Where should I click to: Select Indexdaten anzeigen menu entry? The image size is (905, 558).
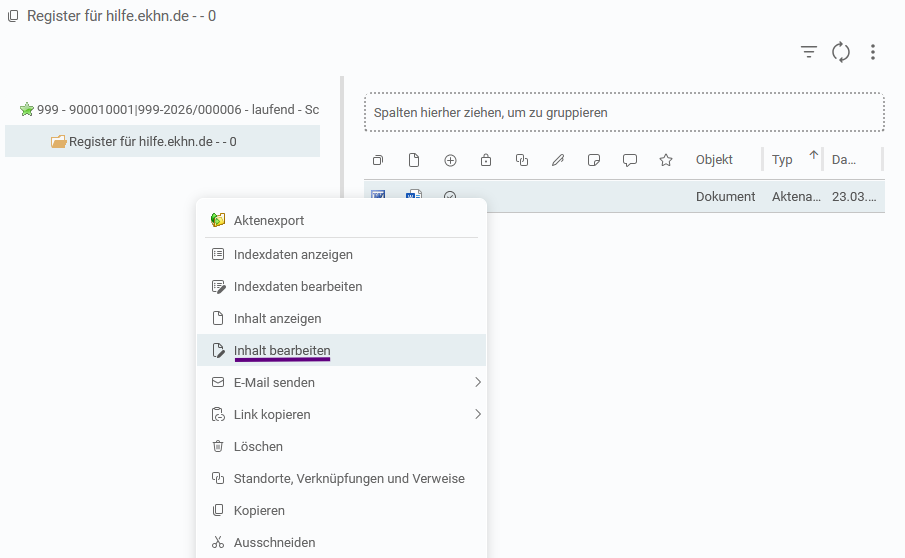pyautogui.click(x=342, y=254)
